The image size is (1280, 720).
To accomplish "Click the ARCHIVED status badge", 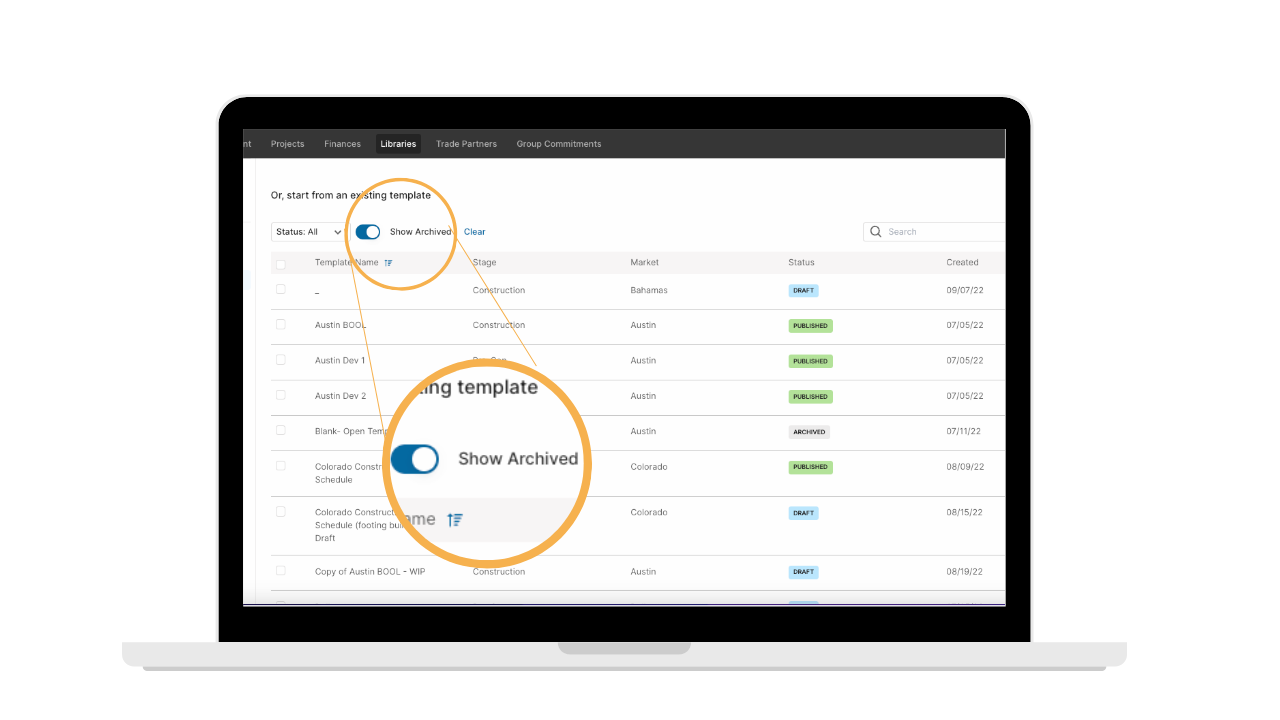I will (809, 432).
